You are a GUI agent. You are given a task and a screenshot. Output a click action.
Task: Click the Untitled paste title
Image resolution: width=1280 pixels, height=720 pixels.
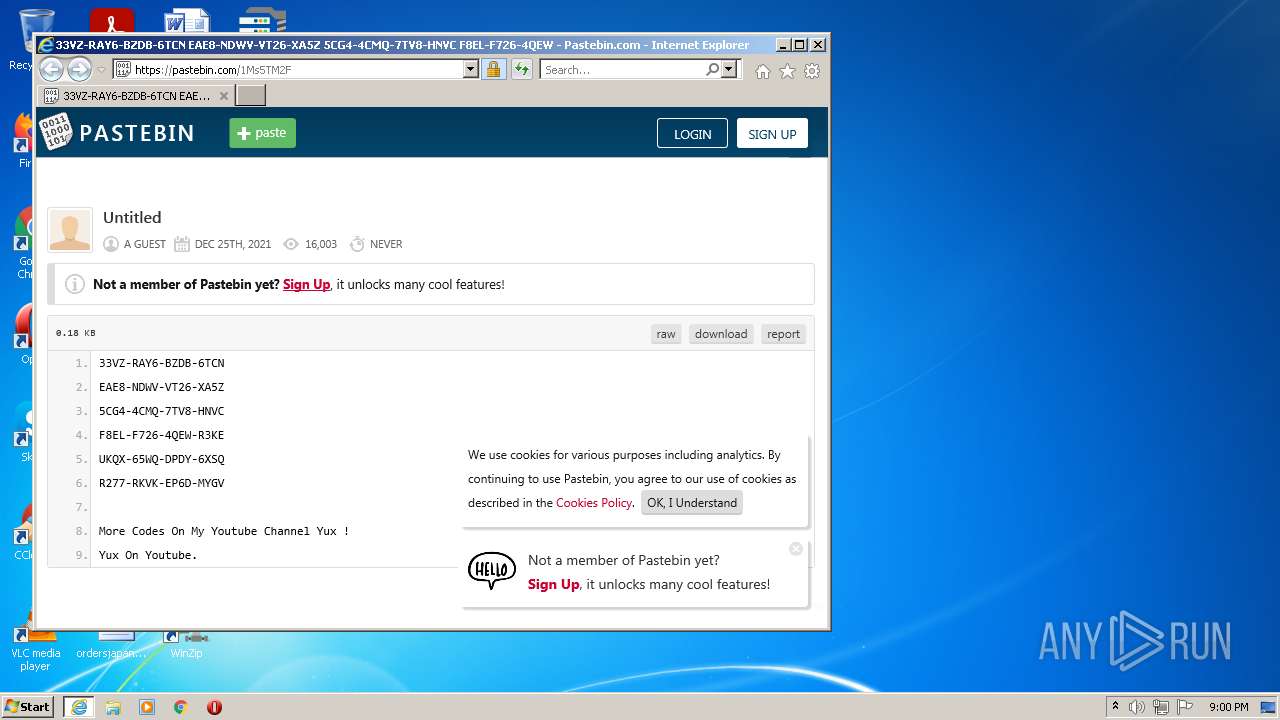132,217
